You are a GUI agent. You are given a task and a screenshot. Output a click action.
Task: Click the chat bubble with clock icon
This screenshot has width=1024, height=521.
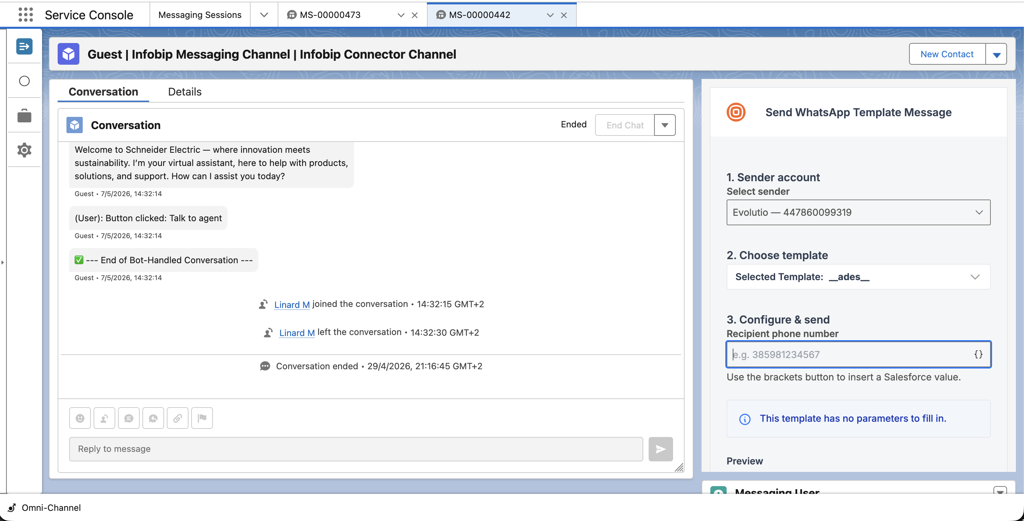(153, 418)
